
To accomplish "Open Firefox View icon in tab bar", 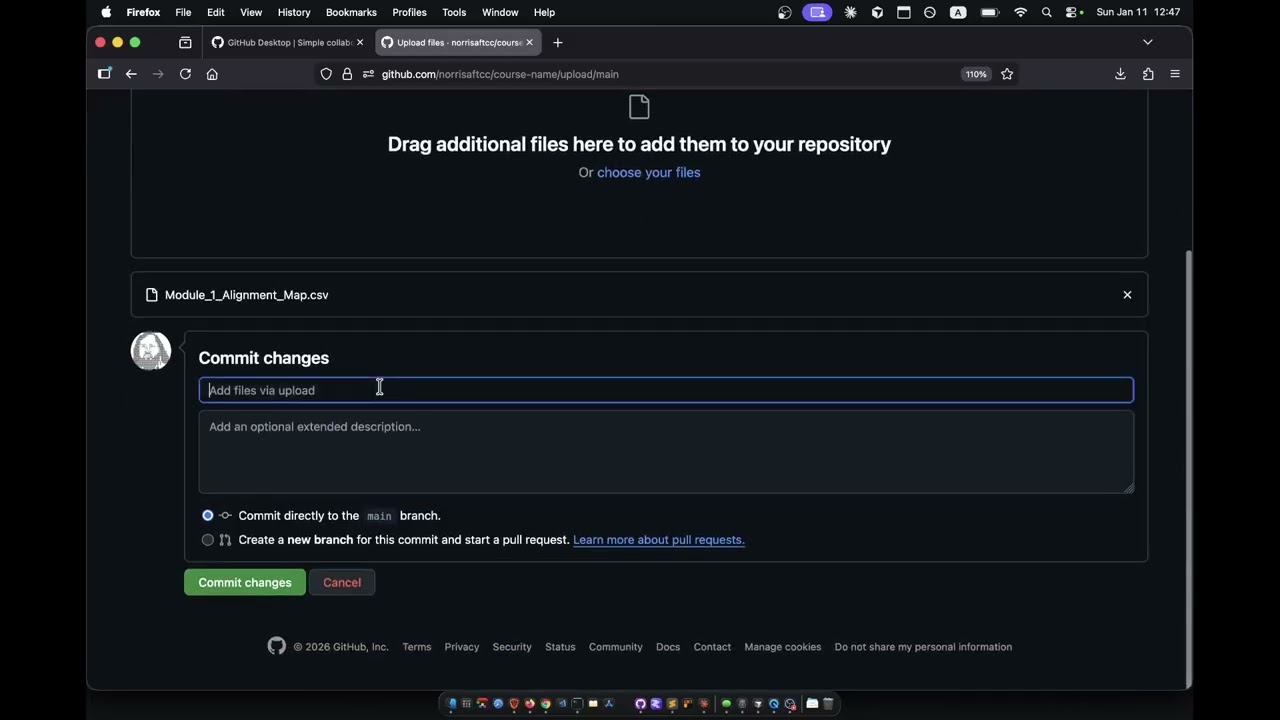I will (x=185, y=42).
